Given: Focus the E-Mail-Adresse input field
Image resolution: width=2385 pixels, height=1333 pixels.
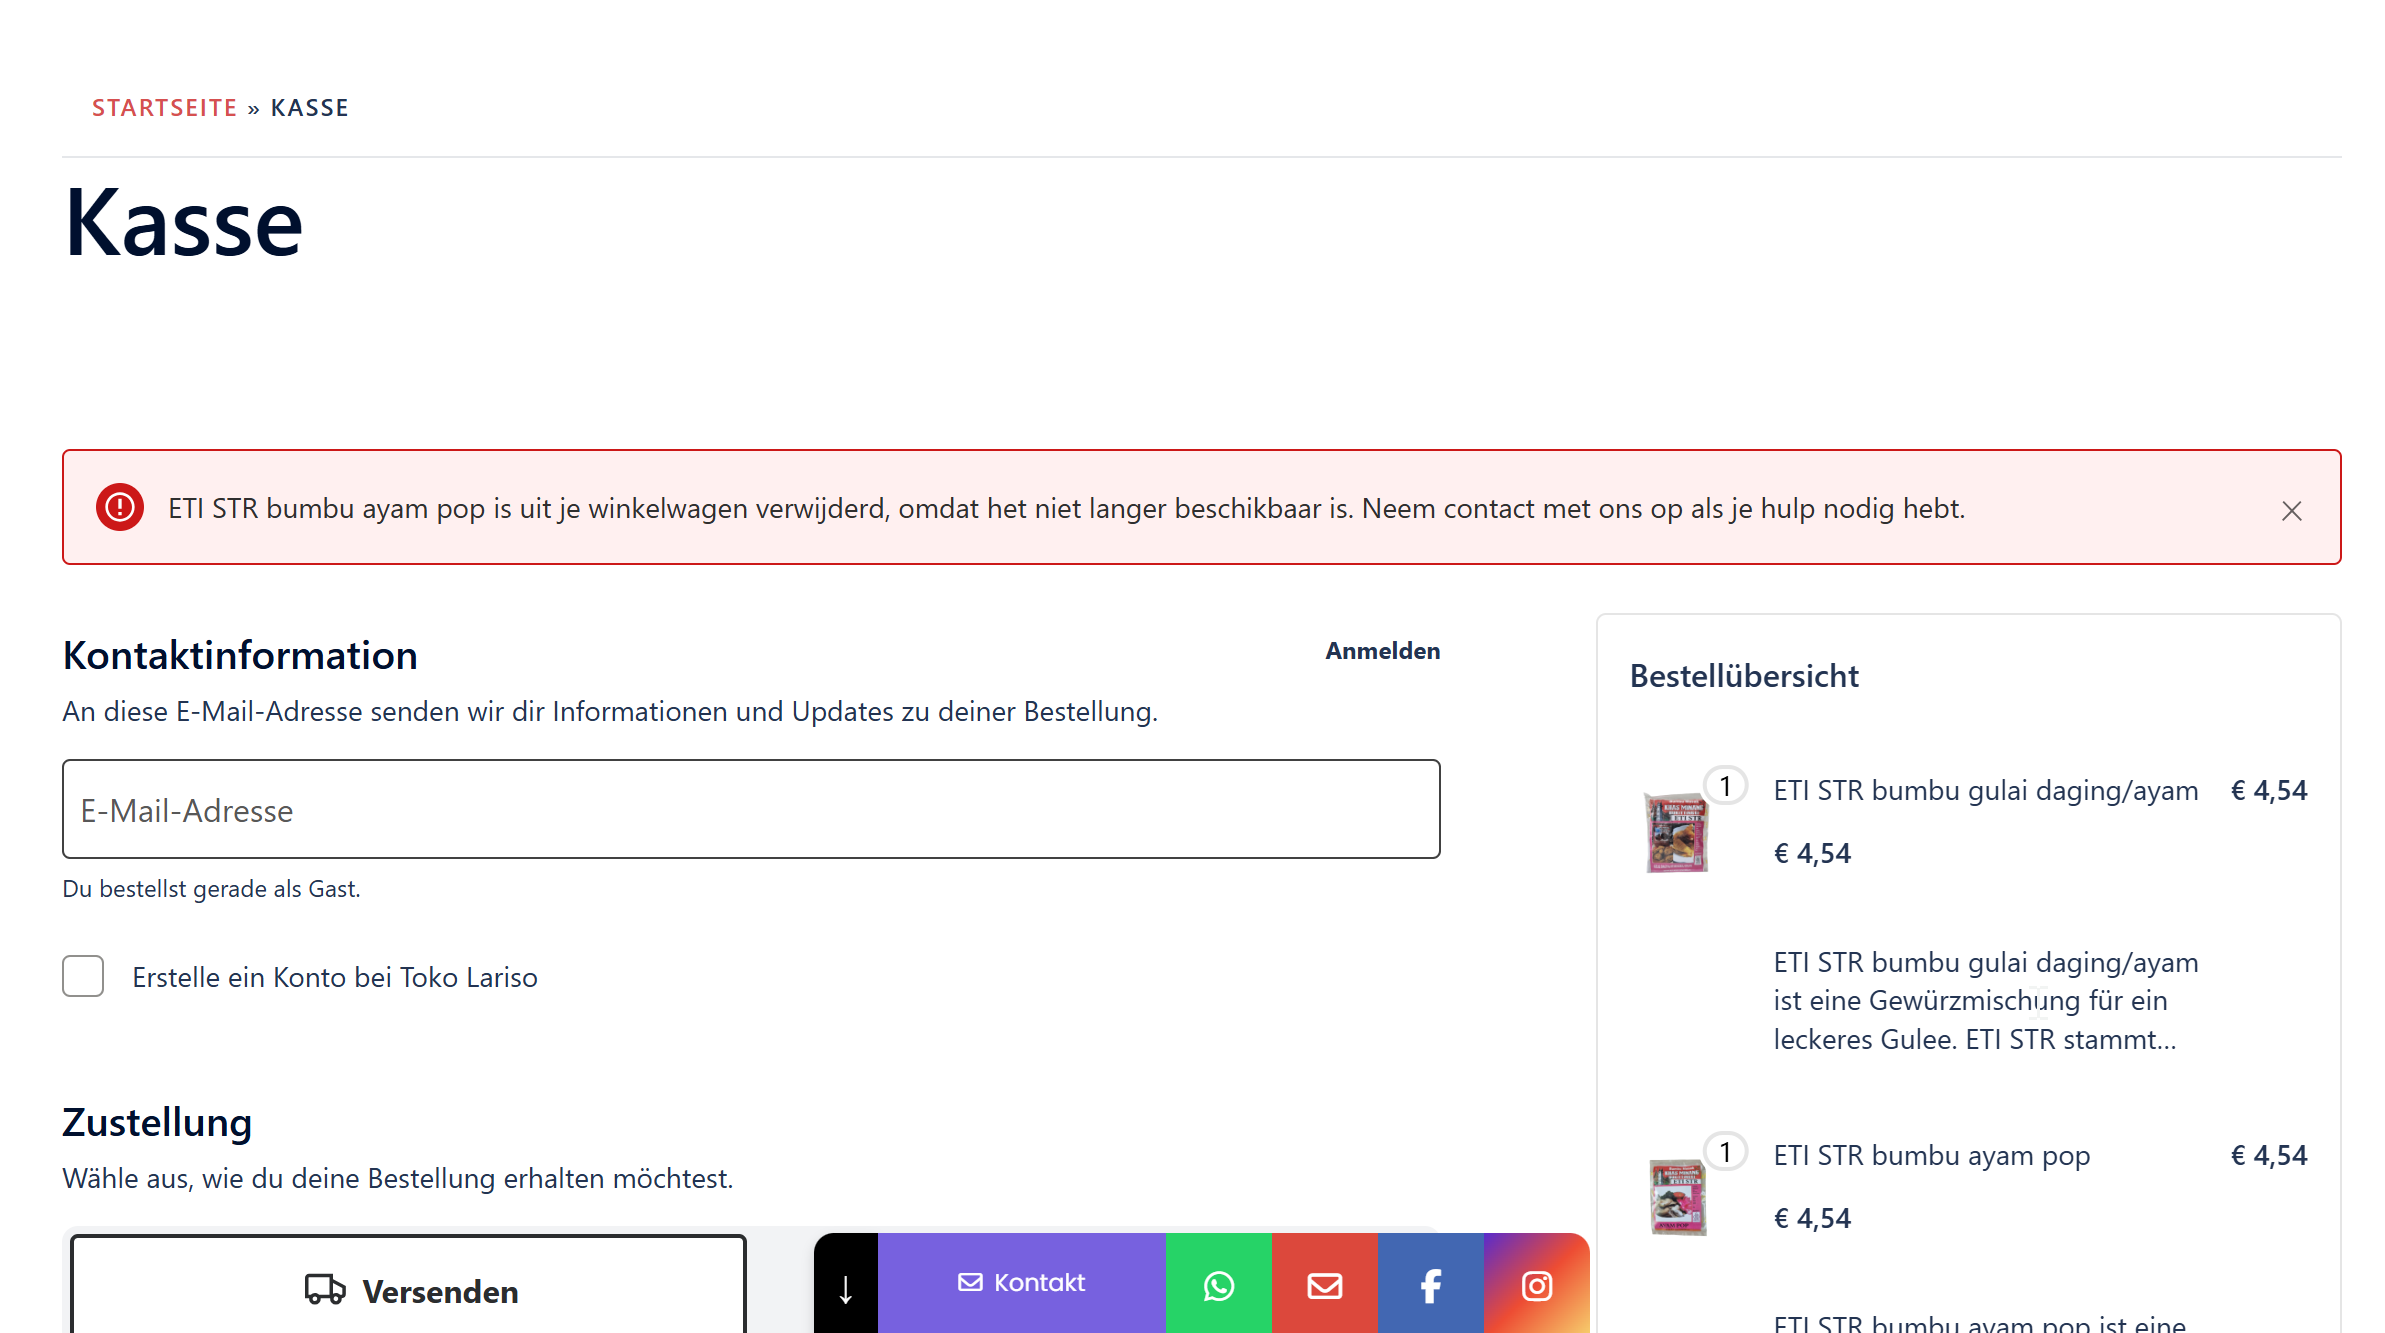Looking at the screenshot, I should tap(751, 809).
